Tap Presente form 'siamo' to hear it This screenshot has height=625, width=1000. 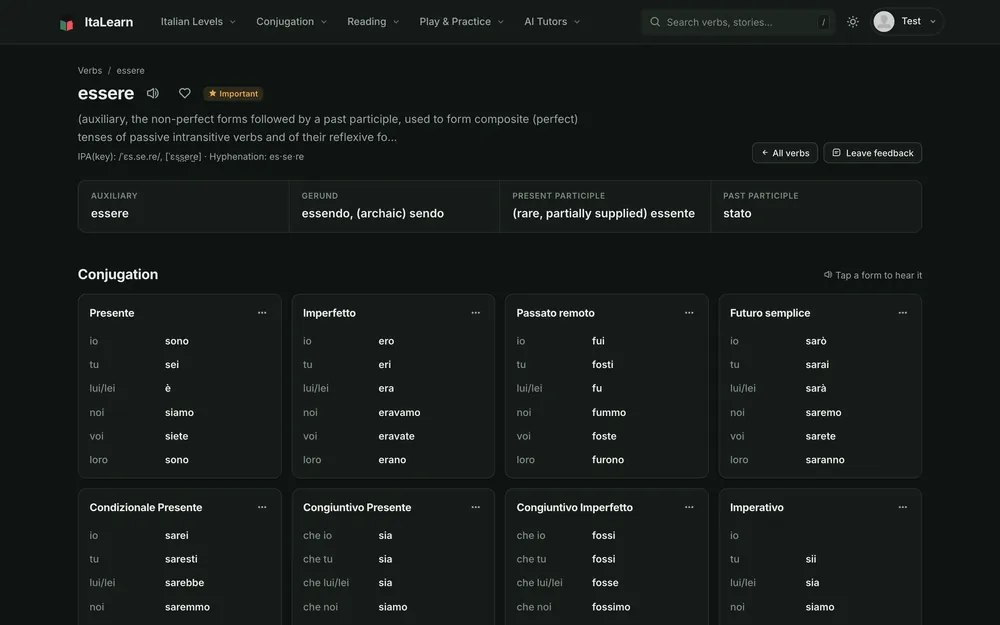point(179,413)
